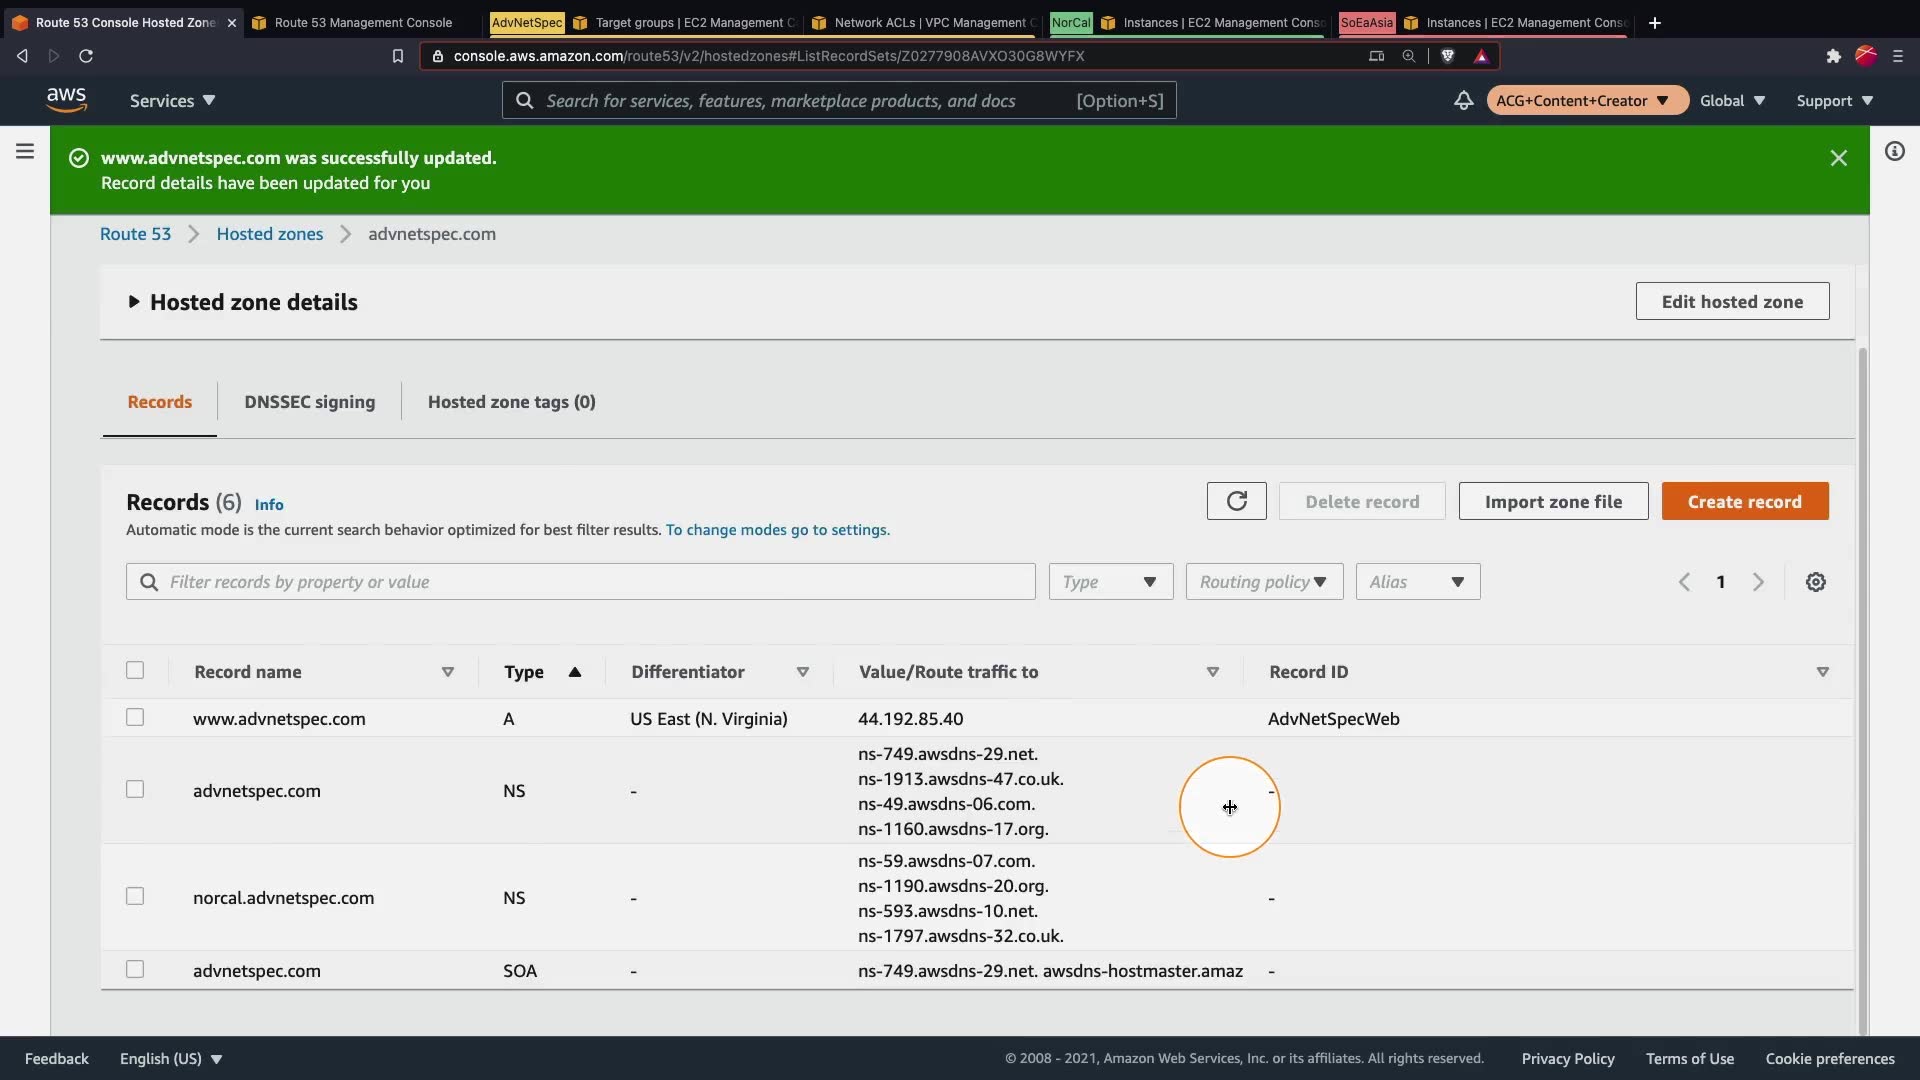Dismiss the green success banner
The height and width of the screenshot is (1080, 1920).
1838,158
